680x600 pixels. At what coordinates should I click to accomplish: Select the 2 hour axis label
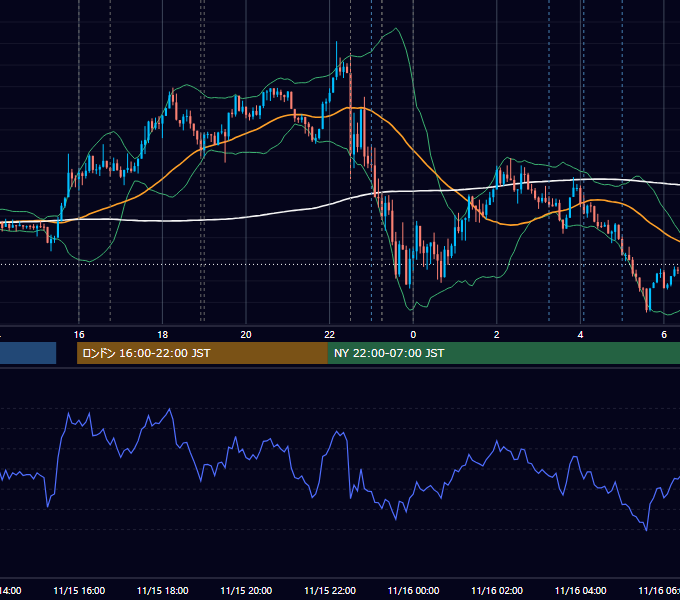(x=497, y=335)
